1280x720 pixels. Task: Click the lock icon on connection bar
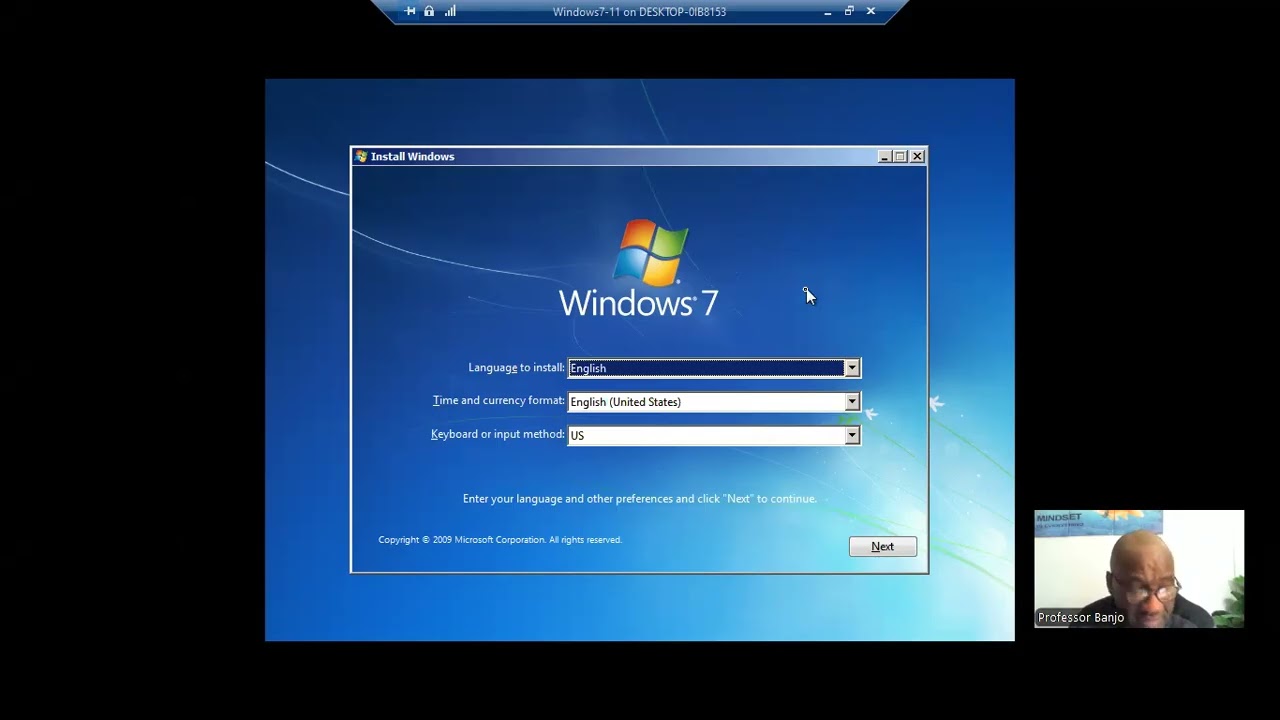[x=429, y=11]
